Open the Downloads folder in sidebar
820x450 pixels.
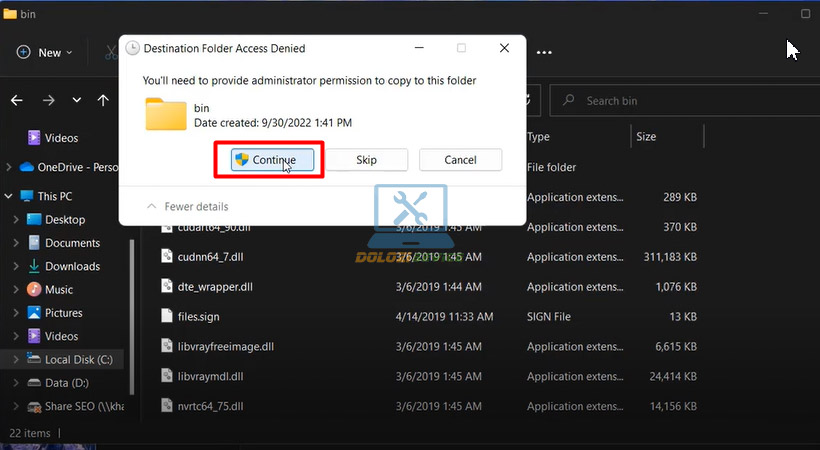coord(72,266)
